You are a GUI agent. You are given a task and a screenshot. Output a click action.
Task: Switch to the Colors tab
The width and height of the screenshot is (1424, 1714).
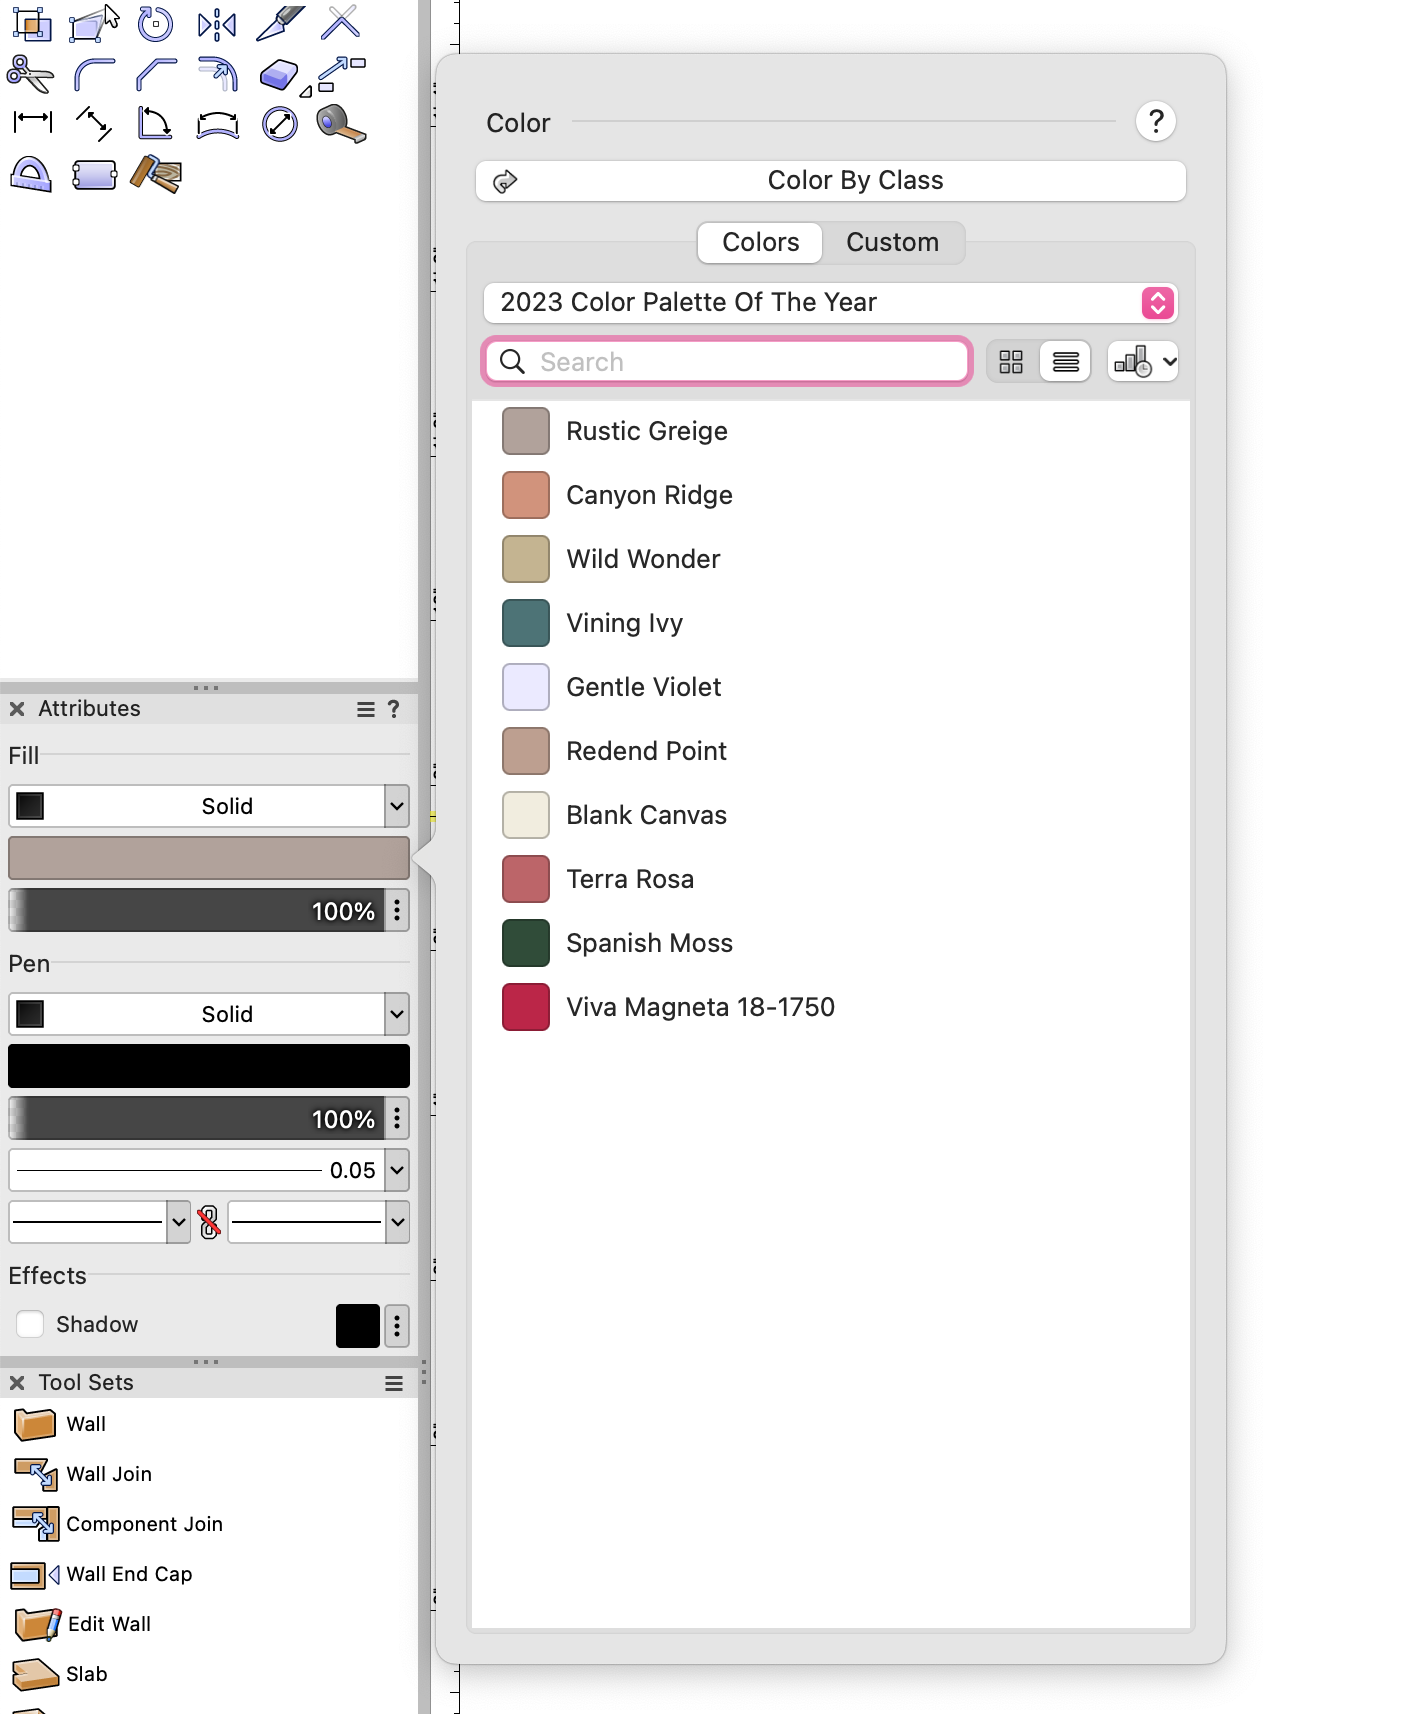tap(760, 242)
